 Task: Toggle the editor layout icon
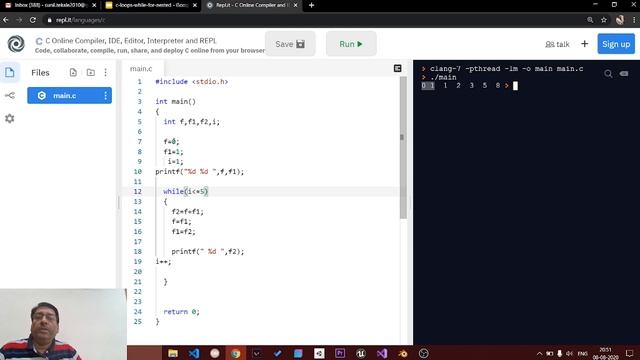[398, 68]
